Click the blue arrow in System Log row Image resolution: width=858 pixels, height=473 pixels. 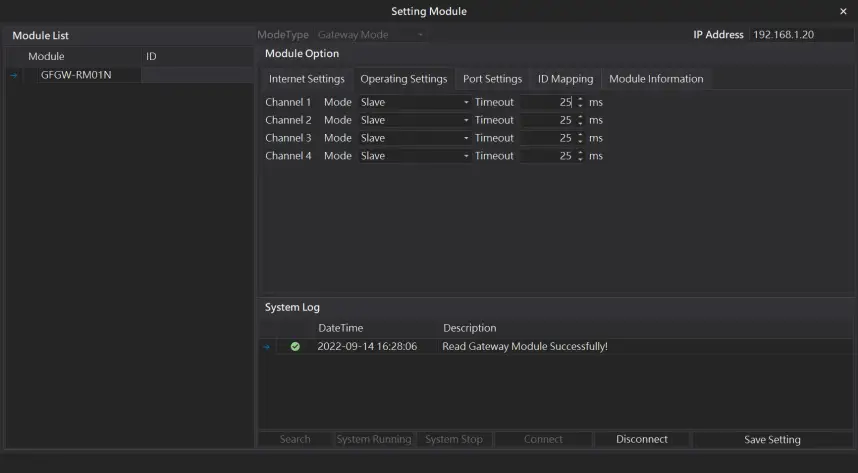pos(266,347)
